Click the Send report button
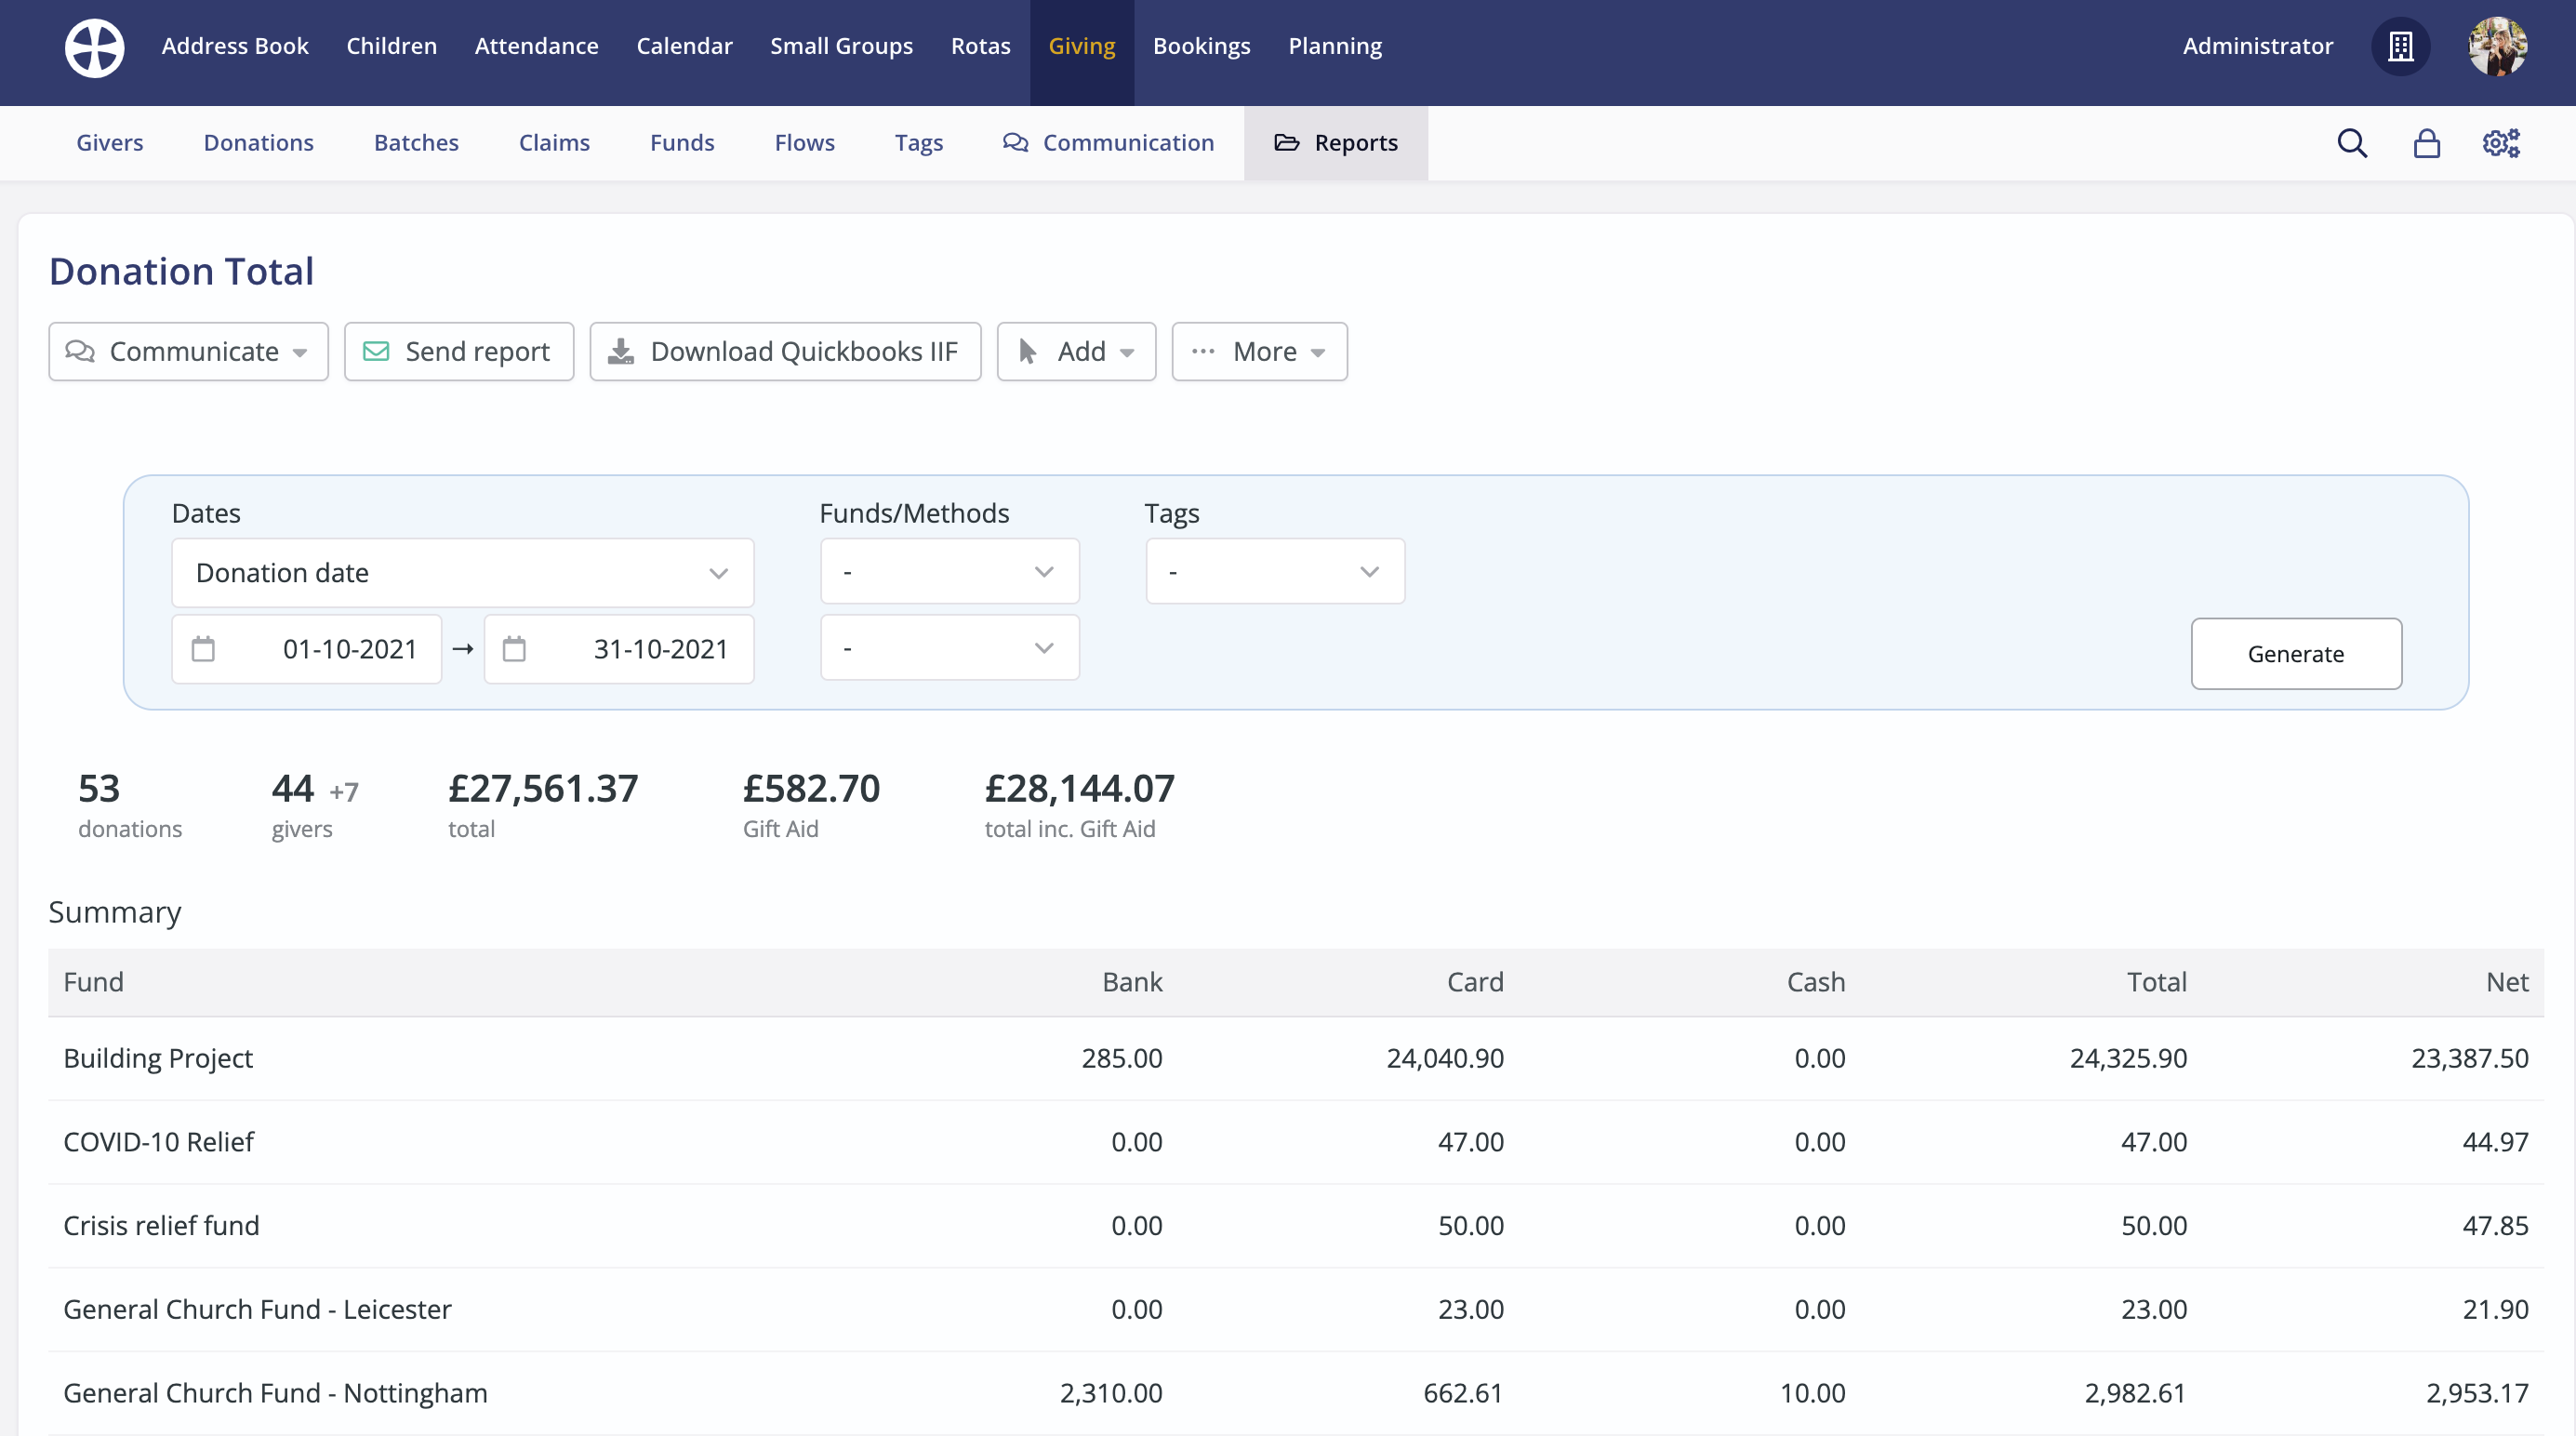Screen dimensions: 2576x1436 coord(459,351)
